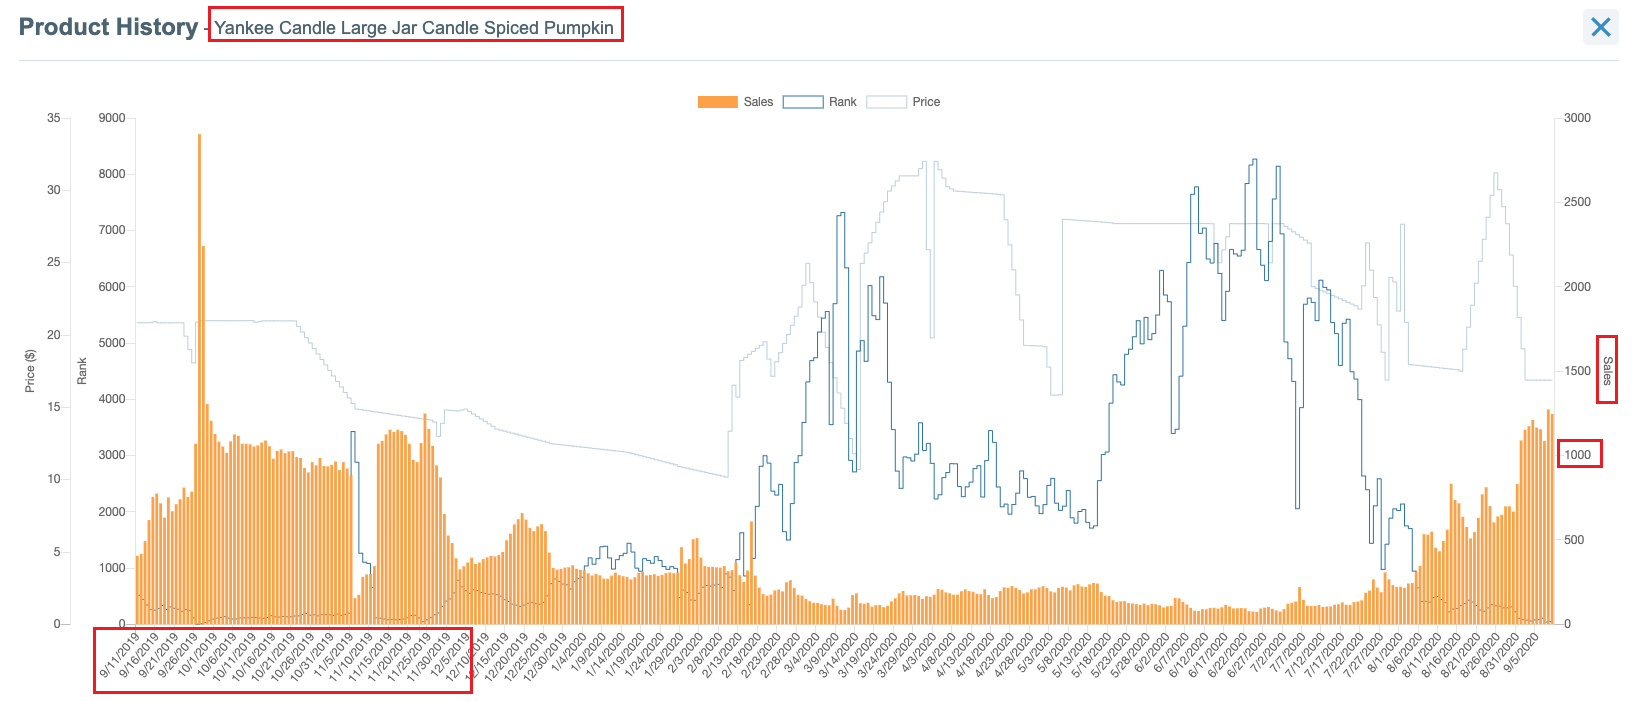The image size is (1636, 701).
Task: Click the orange Sales legend swatch
Action: [717, 102]
